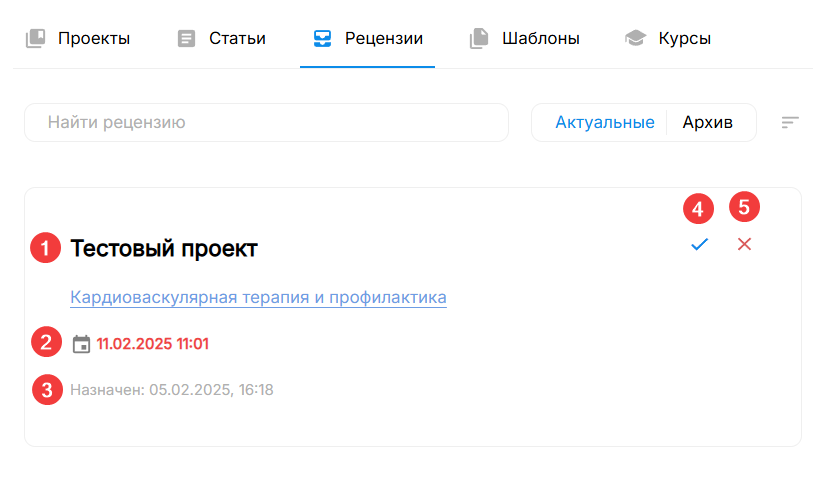Select the Рецензии tab label
This screenshot has width=824, height=480.
click(x=384, y=38)
